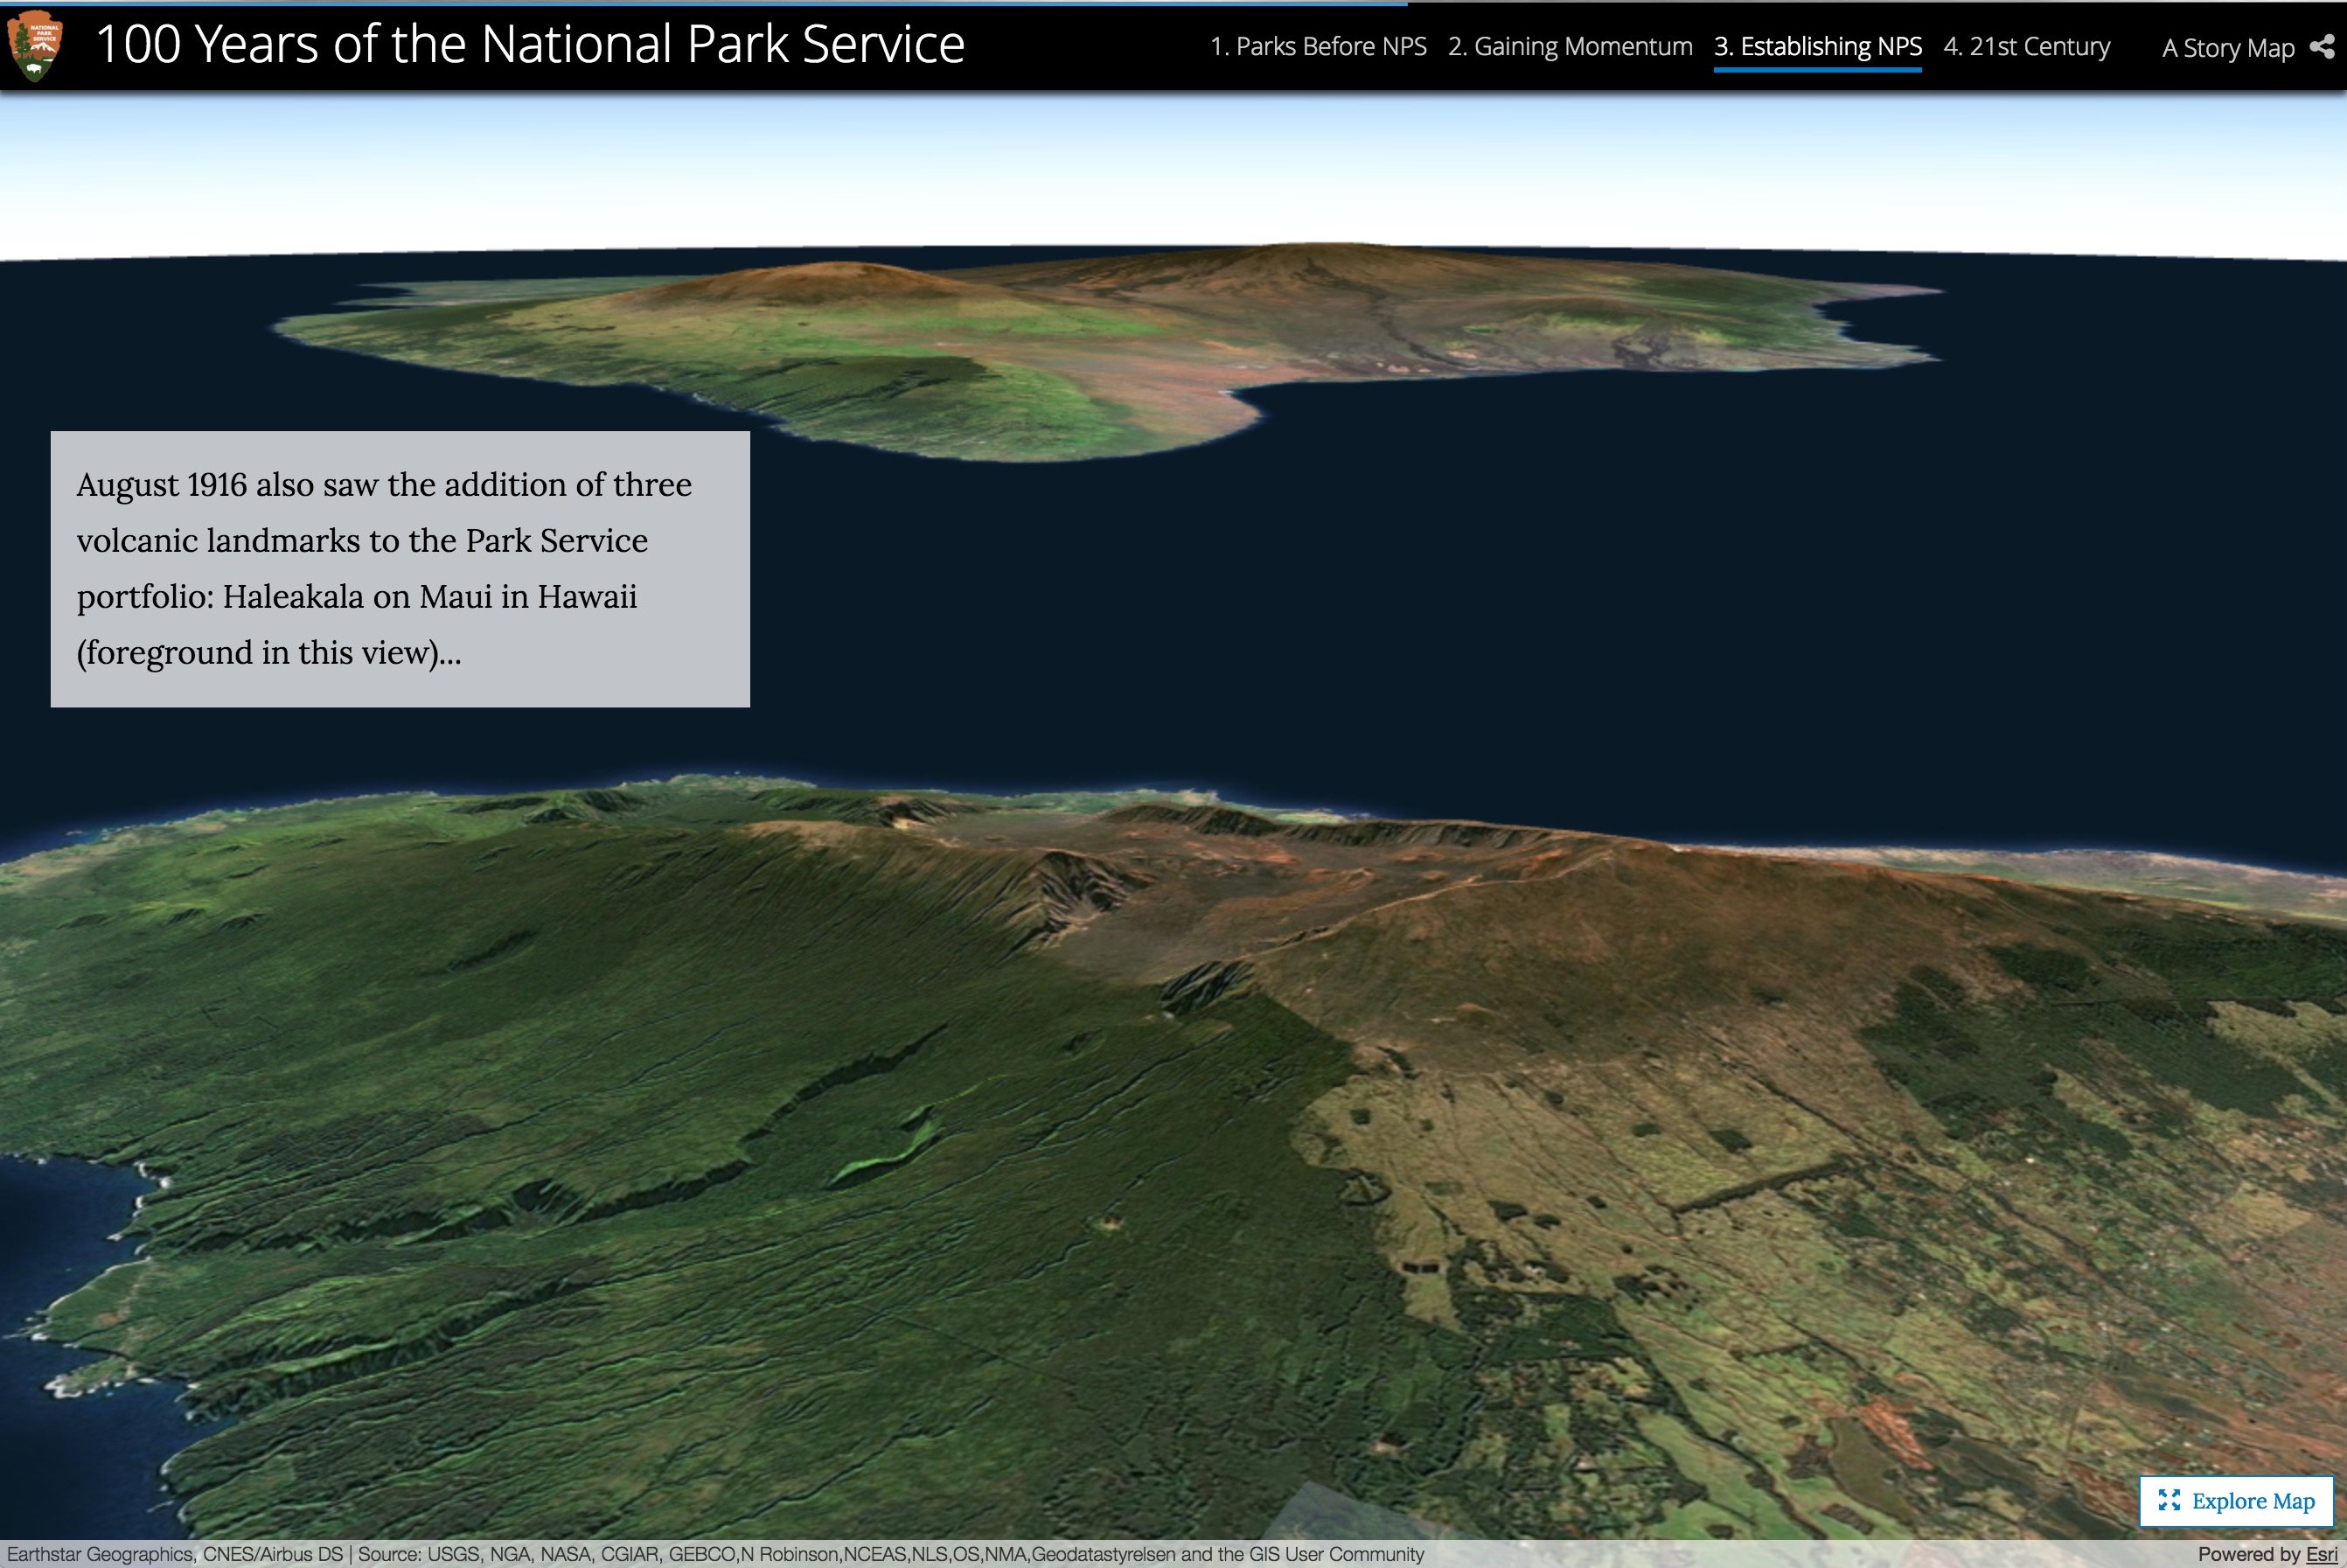Click the 100 Years of the National Park Service title

[x=530, y=45]
